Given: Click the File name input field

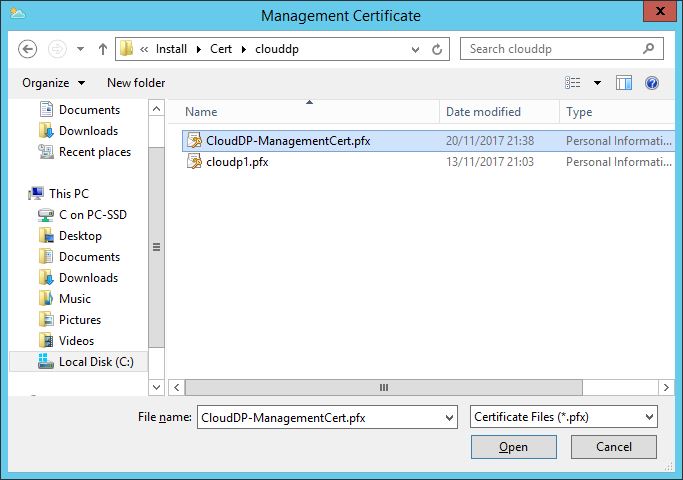Looking at the screenshot, I should coord(321,417).
